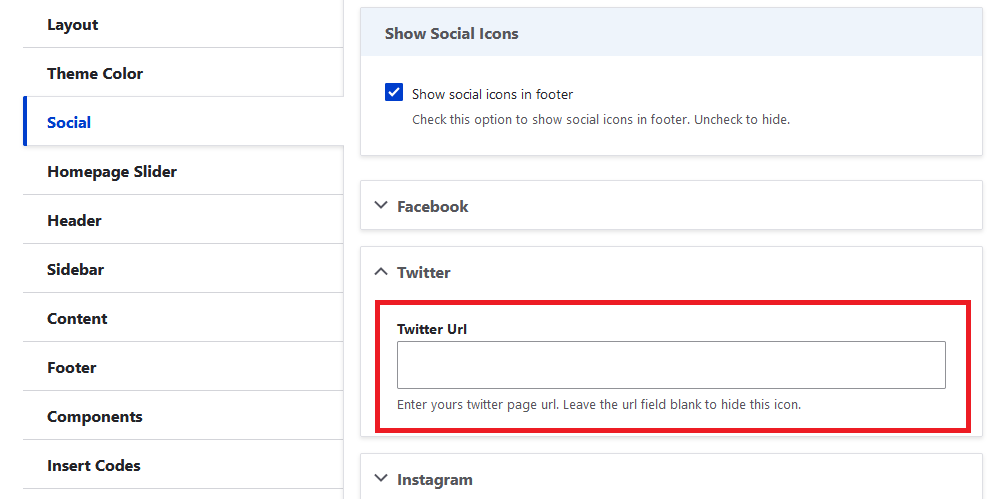Screen dimensions: 988x499
Task: Open the Footer settings tab
Action: [72, 368]
